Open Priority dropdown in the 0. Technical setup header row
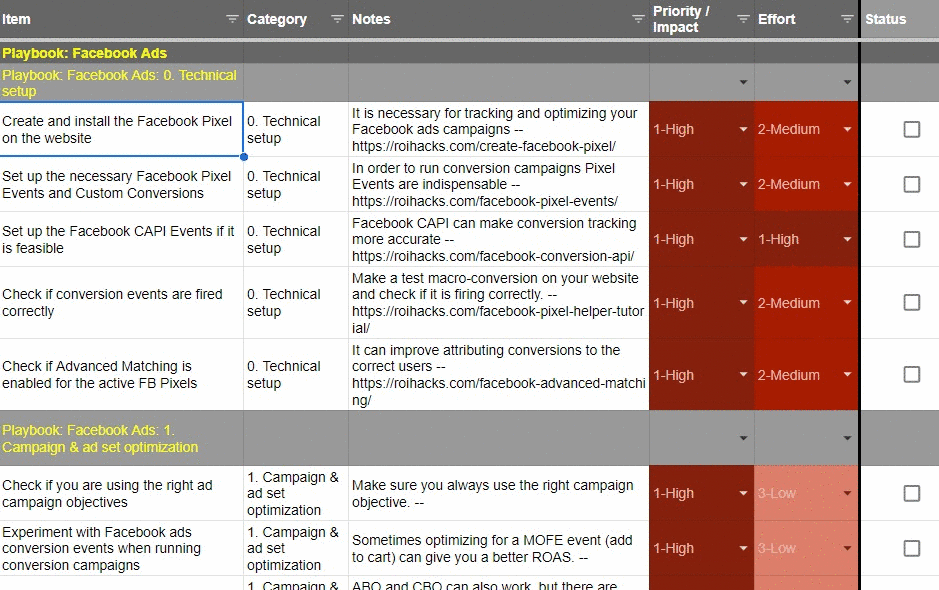Image resolution: width=939 pixels, height=590 pixels. [x=743, y=82]
